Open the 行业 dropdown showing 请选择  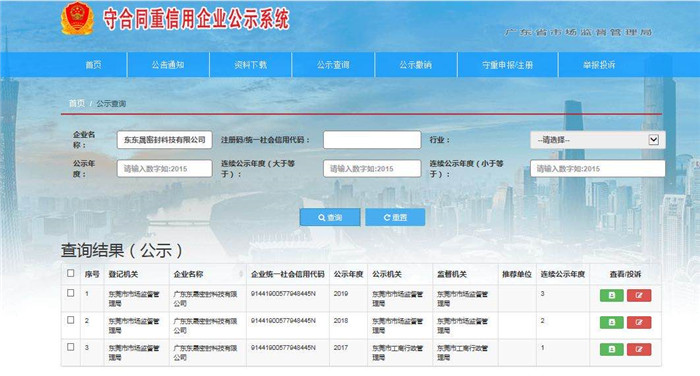597,140
